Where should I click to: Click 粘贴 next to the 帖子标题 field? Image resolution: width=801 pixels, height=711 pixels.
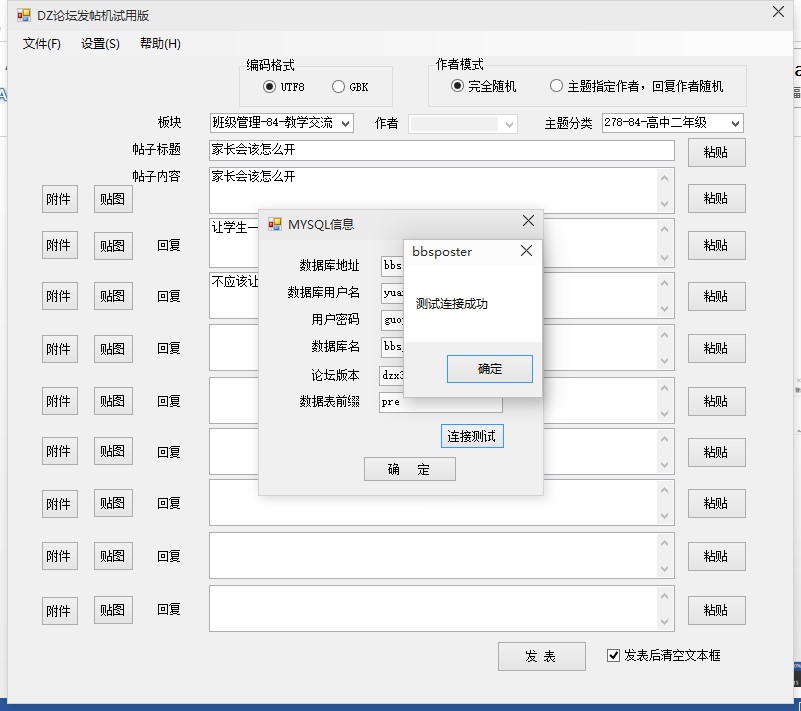716,152
